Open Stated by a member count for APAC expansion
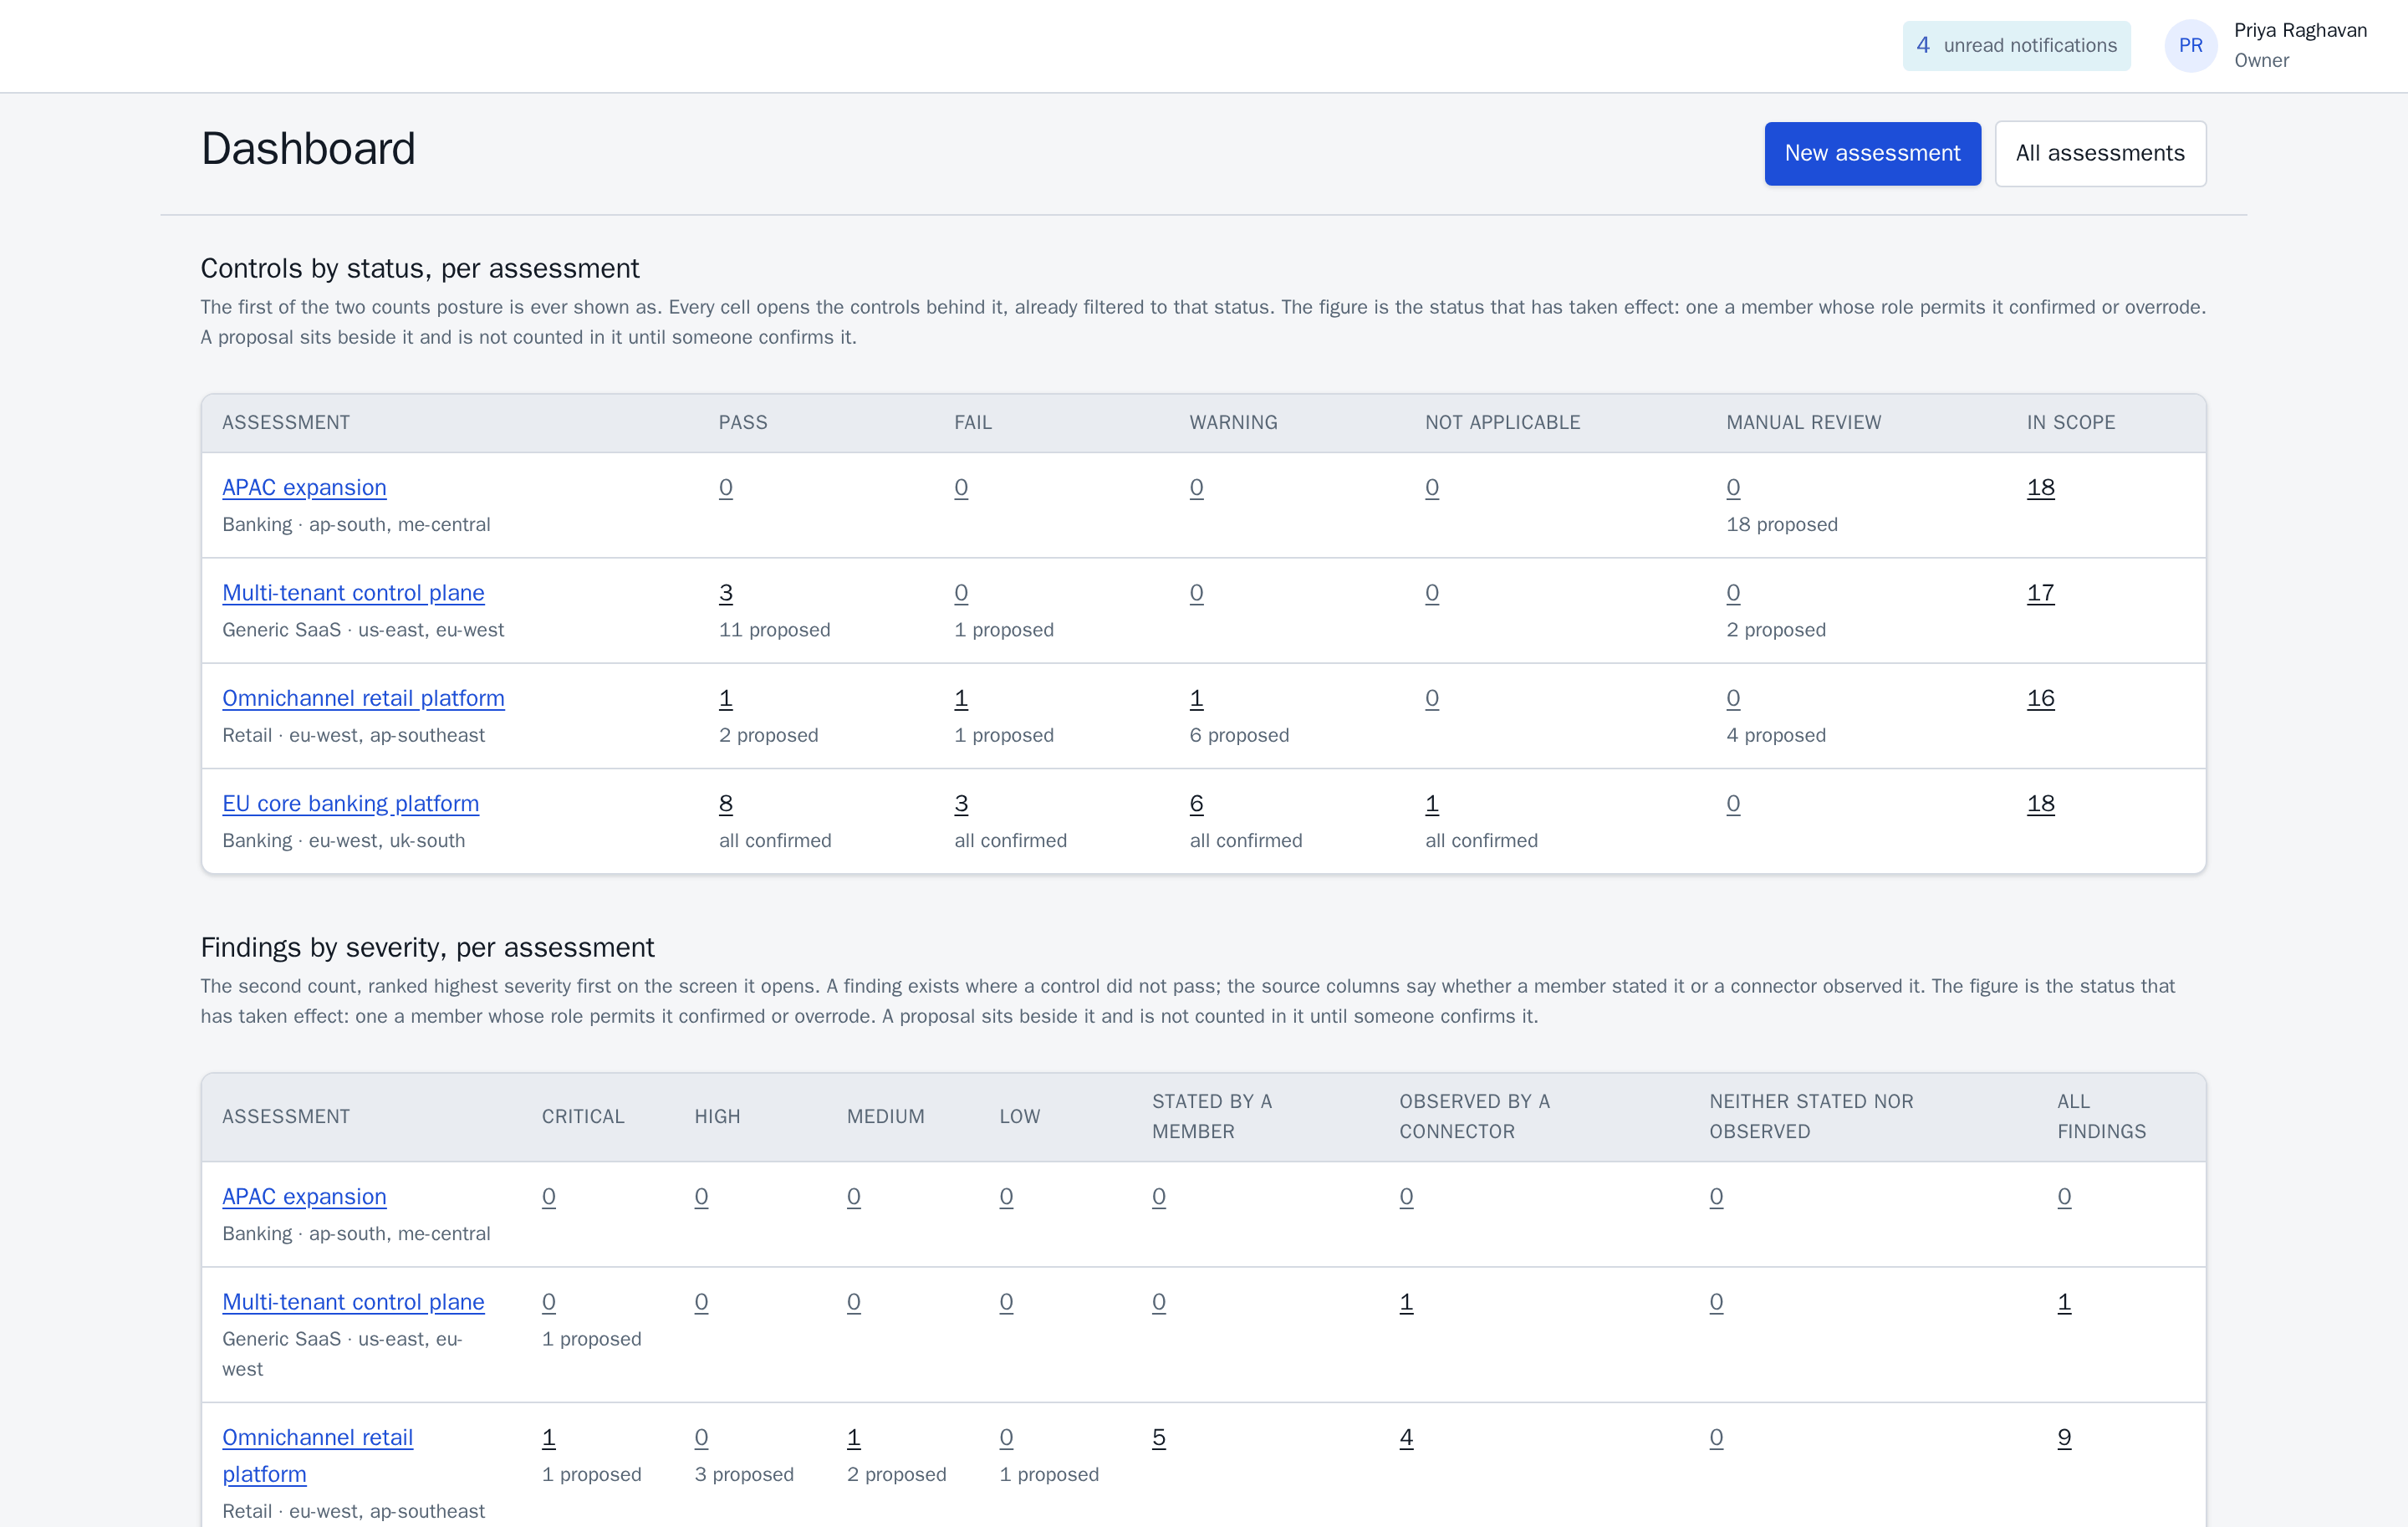The width and height of the screenshot is (2408, 1527). [x=1158, y=1196]
